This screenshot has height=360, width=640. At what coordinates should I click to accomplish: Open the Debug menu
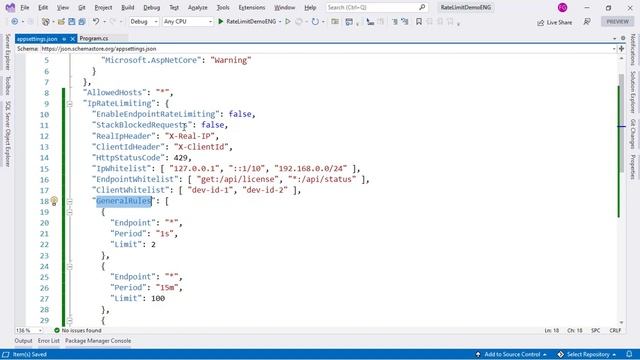point(151,7)
